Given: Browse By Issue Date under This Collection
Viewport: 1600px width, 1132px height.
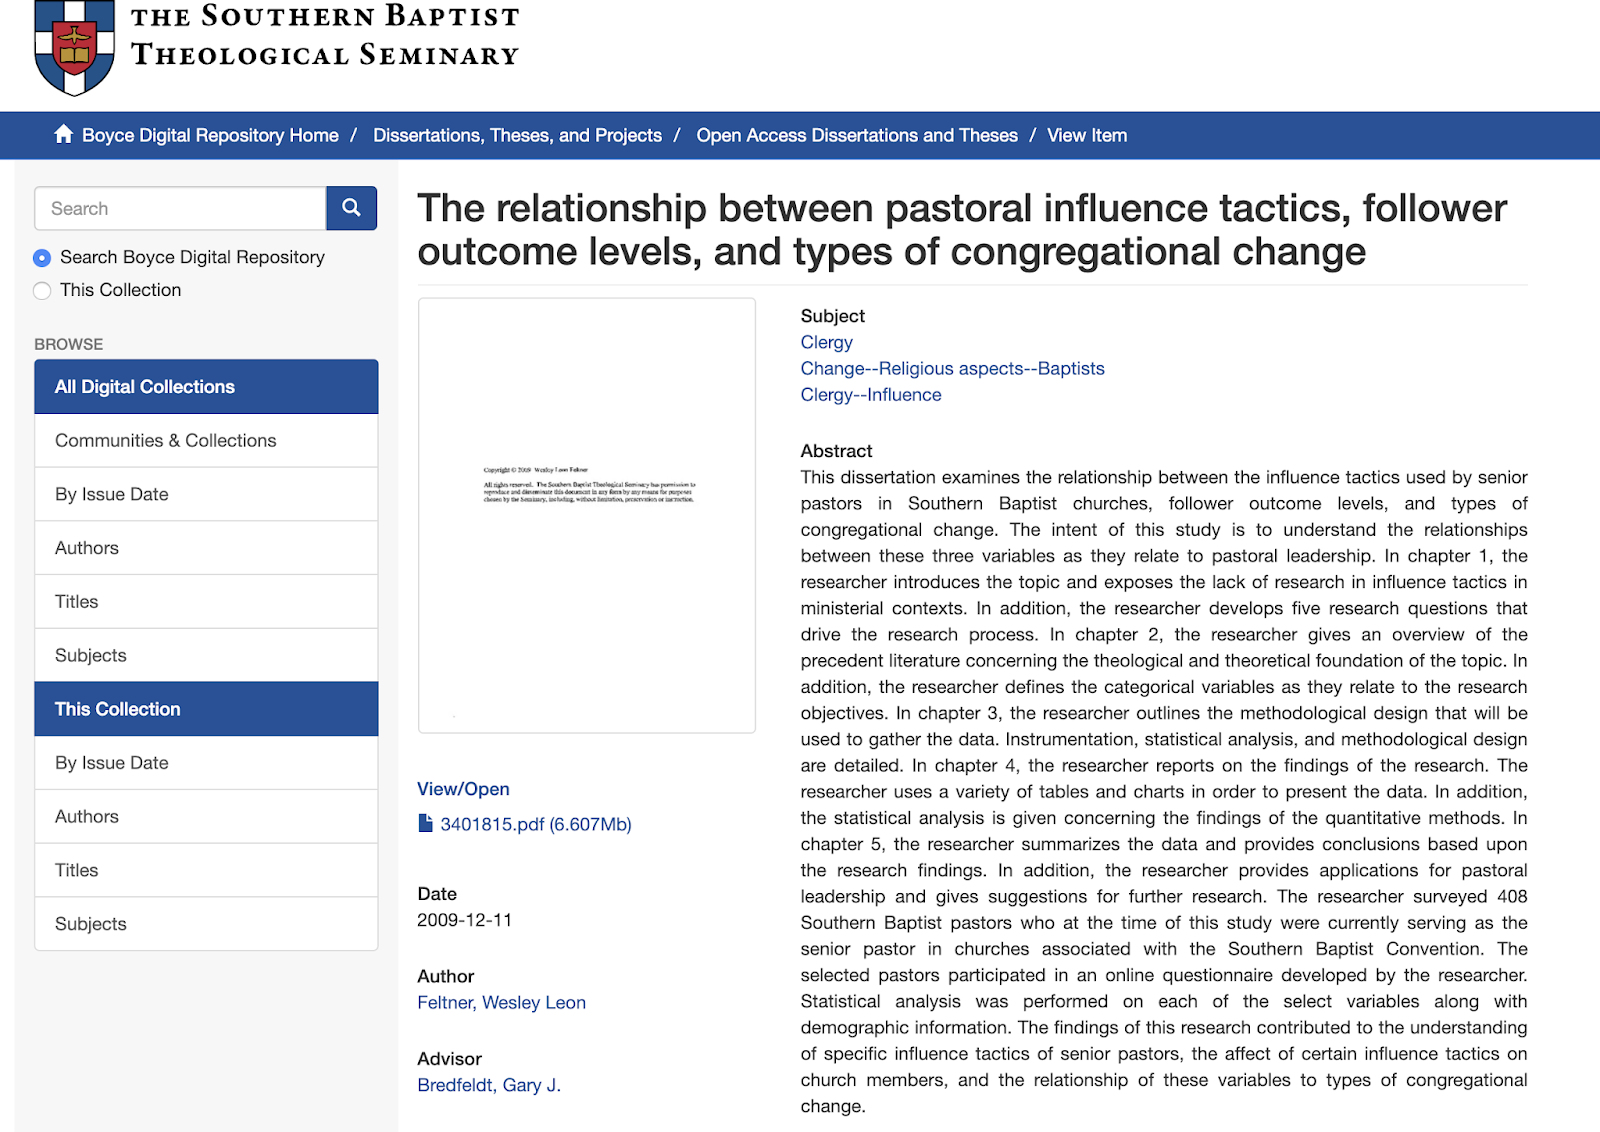Looking at the screenshot, I should (x=206, y=763).
